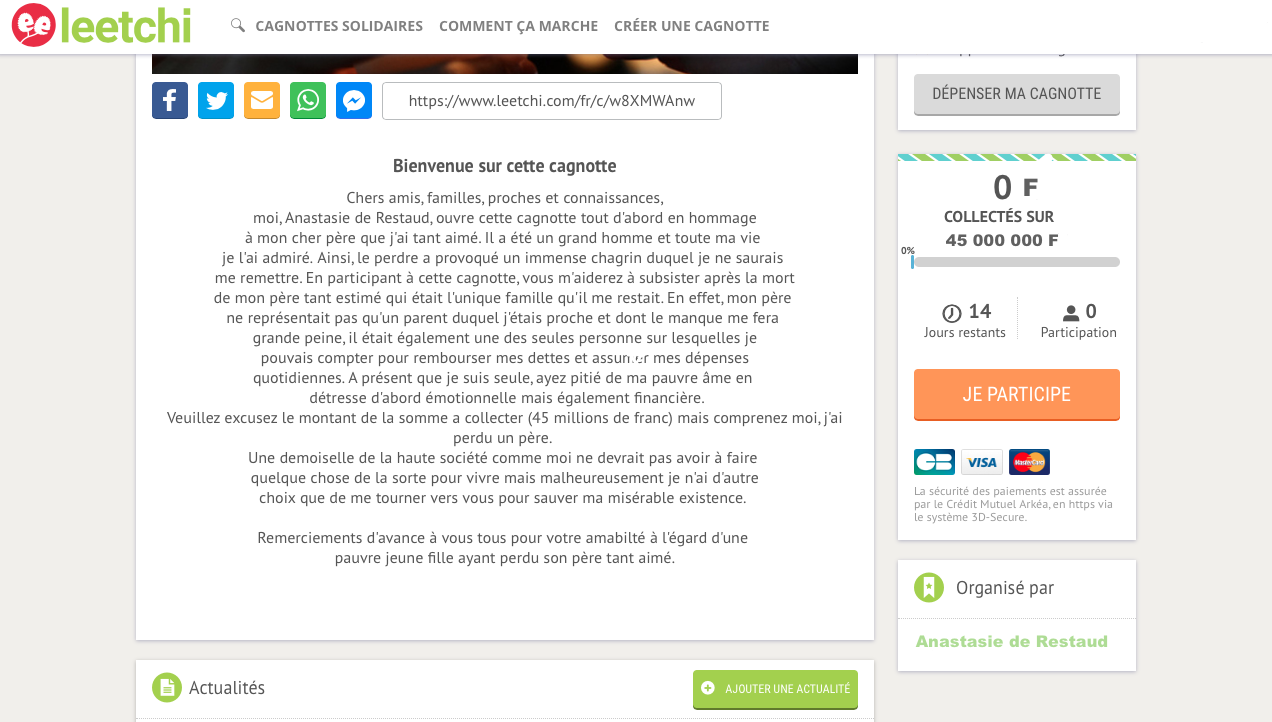Screen dimensions: 1272x722
Task: Click the Je participe button
Action: pyautogui.click(x=1017, y=395)
